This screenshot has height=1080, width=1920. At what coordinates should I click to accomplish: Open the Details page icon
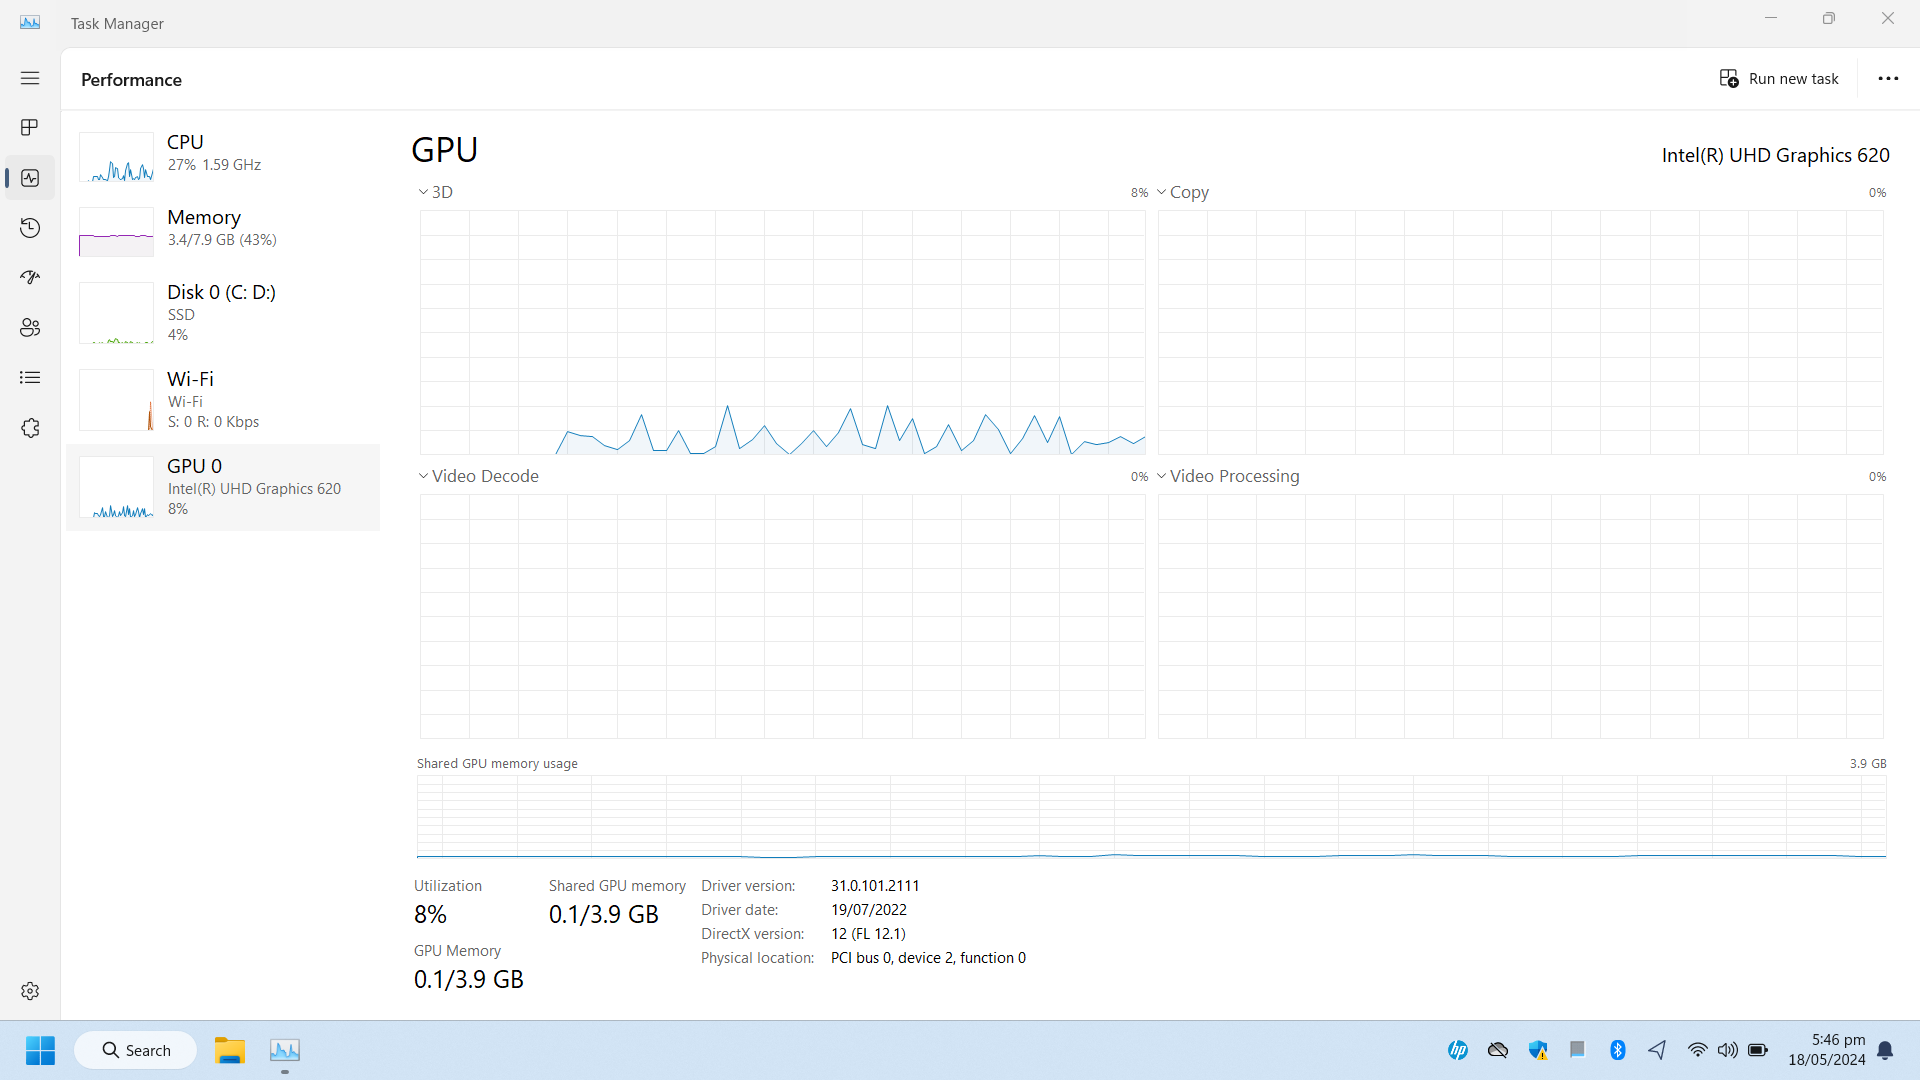pos(30,377)
